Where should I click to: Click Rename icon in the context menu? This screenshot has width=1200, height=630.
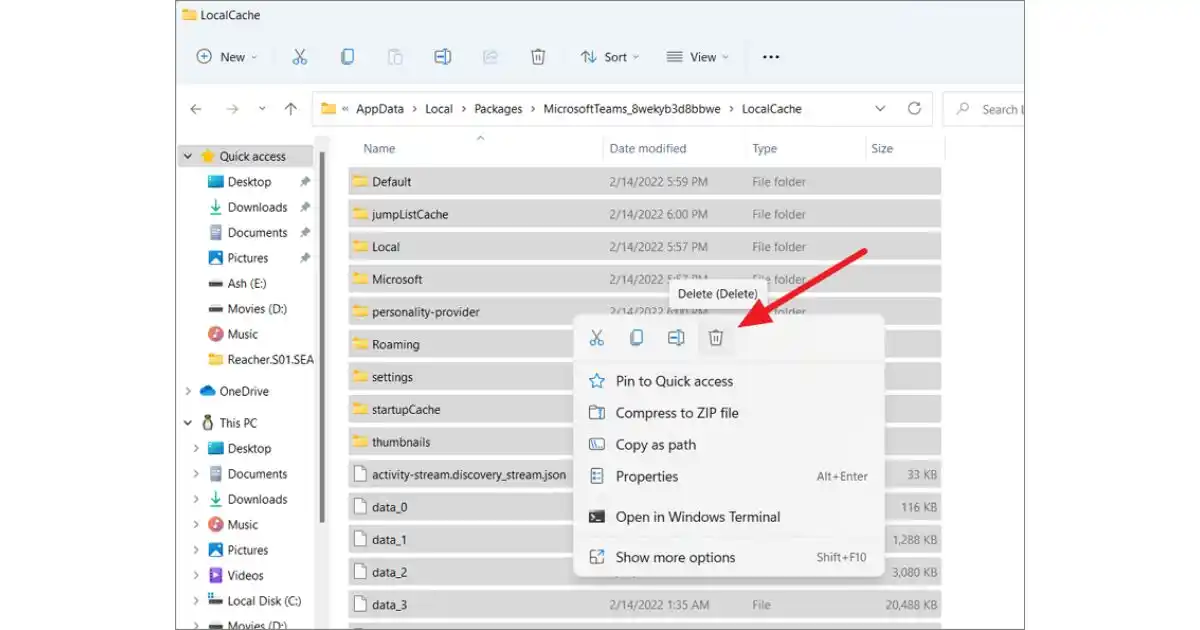pos(676,338)
